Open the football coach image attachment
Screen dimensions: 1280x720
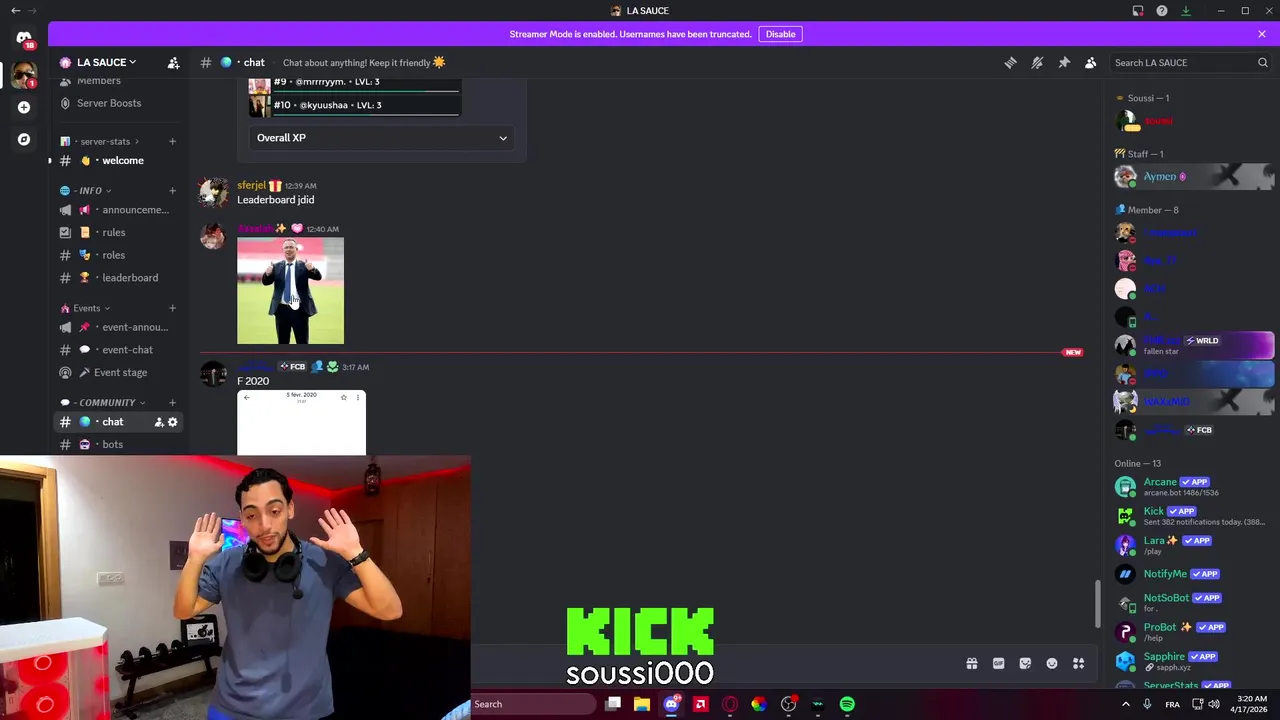pos(290,291)
